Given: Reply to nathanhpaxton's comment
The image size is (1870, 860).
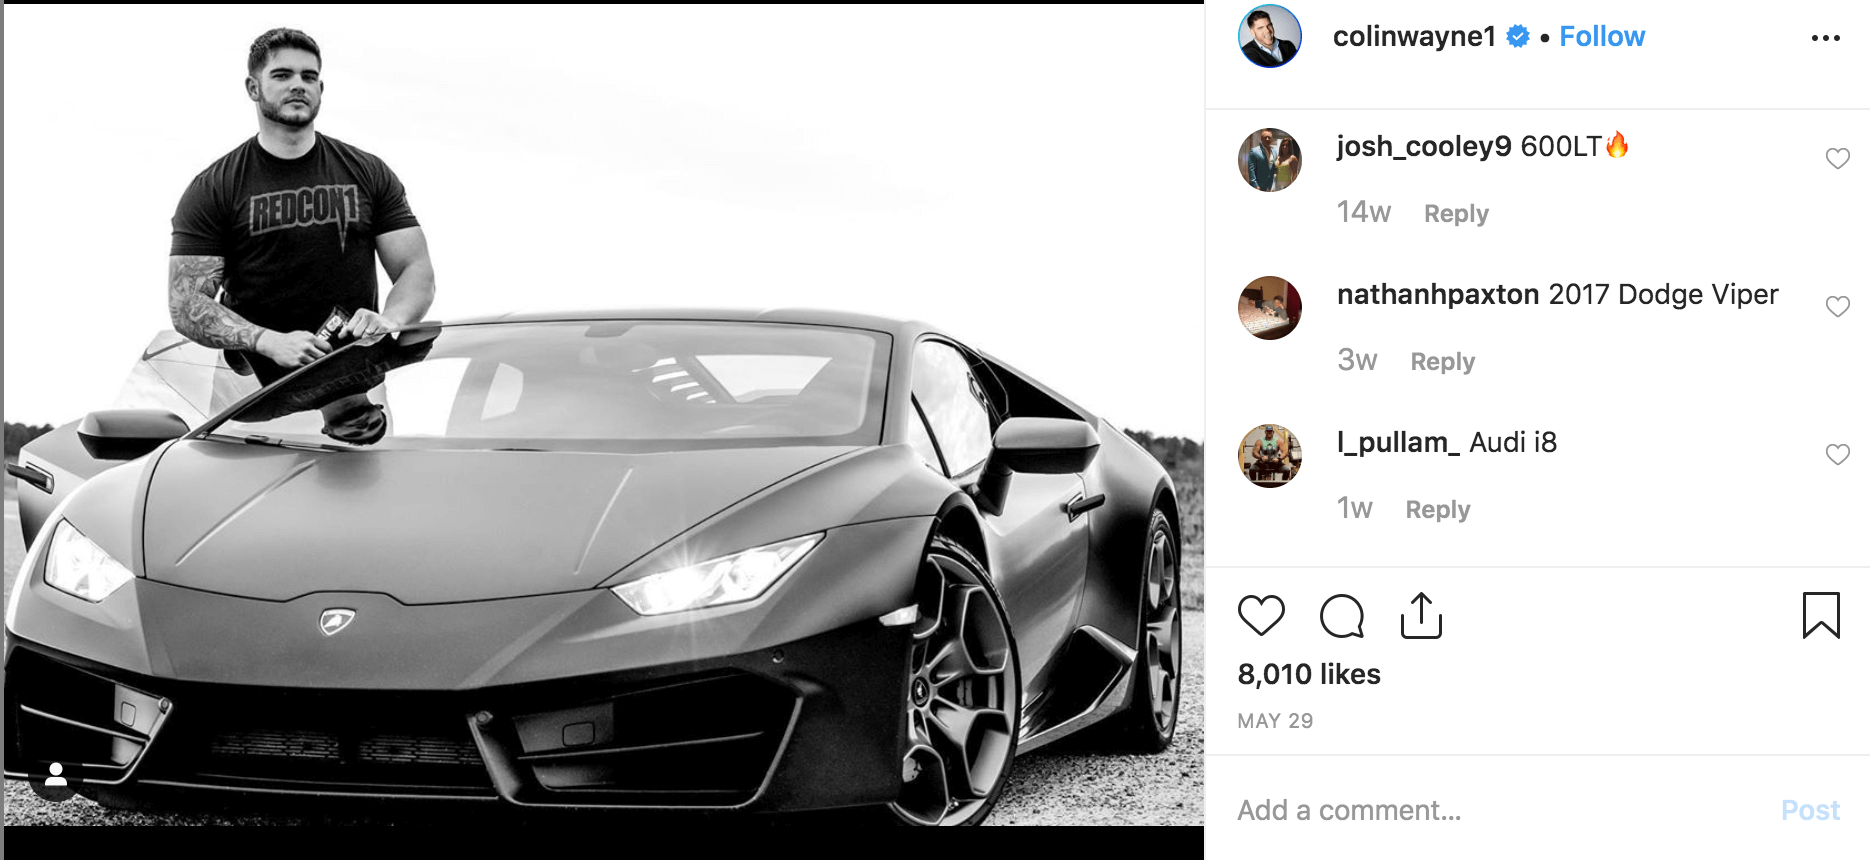Looking at the screenshot, I should (x=1442, y=362).
